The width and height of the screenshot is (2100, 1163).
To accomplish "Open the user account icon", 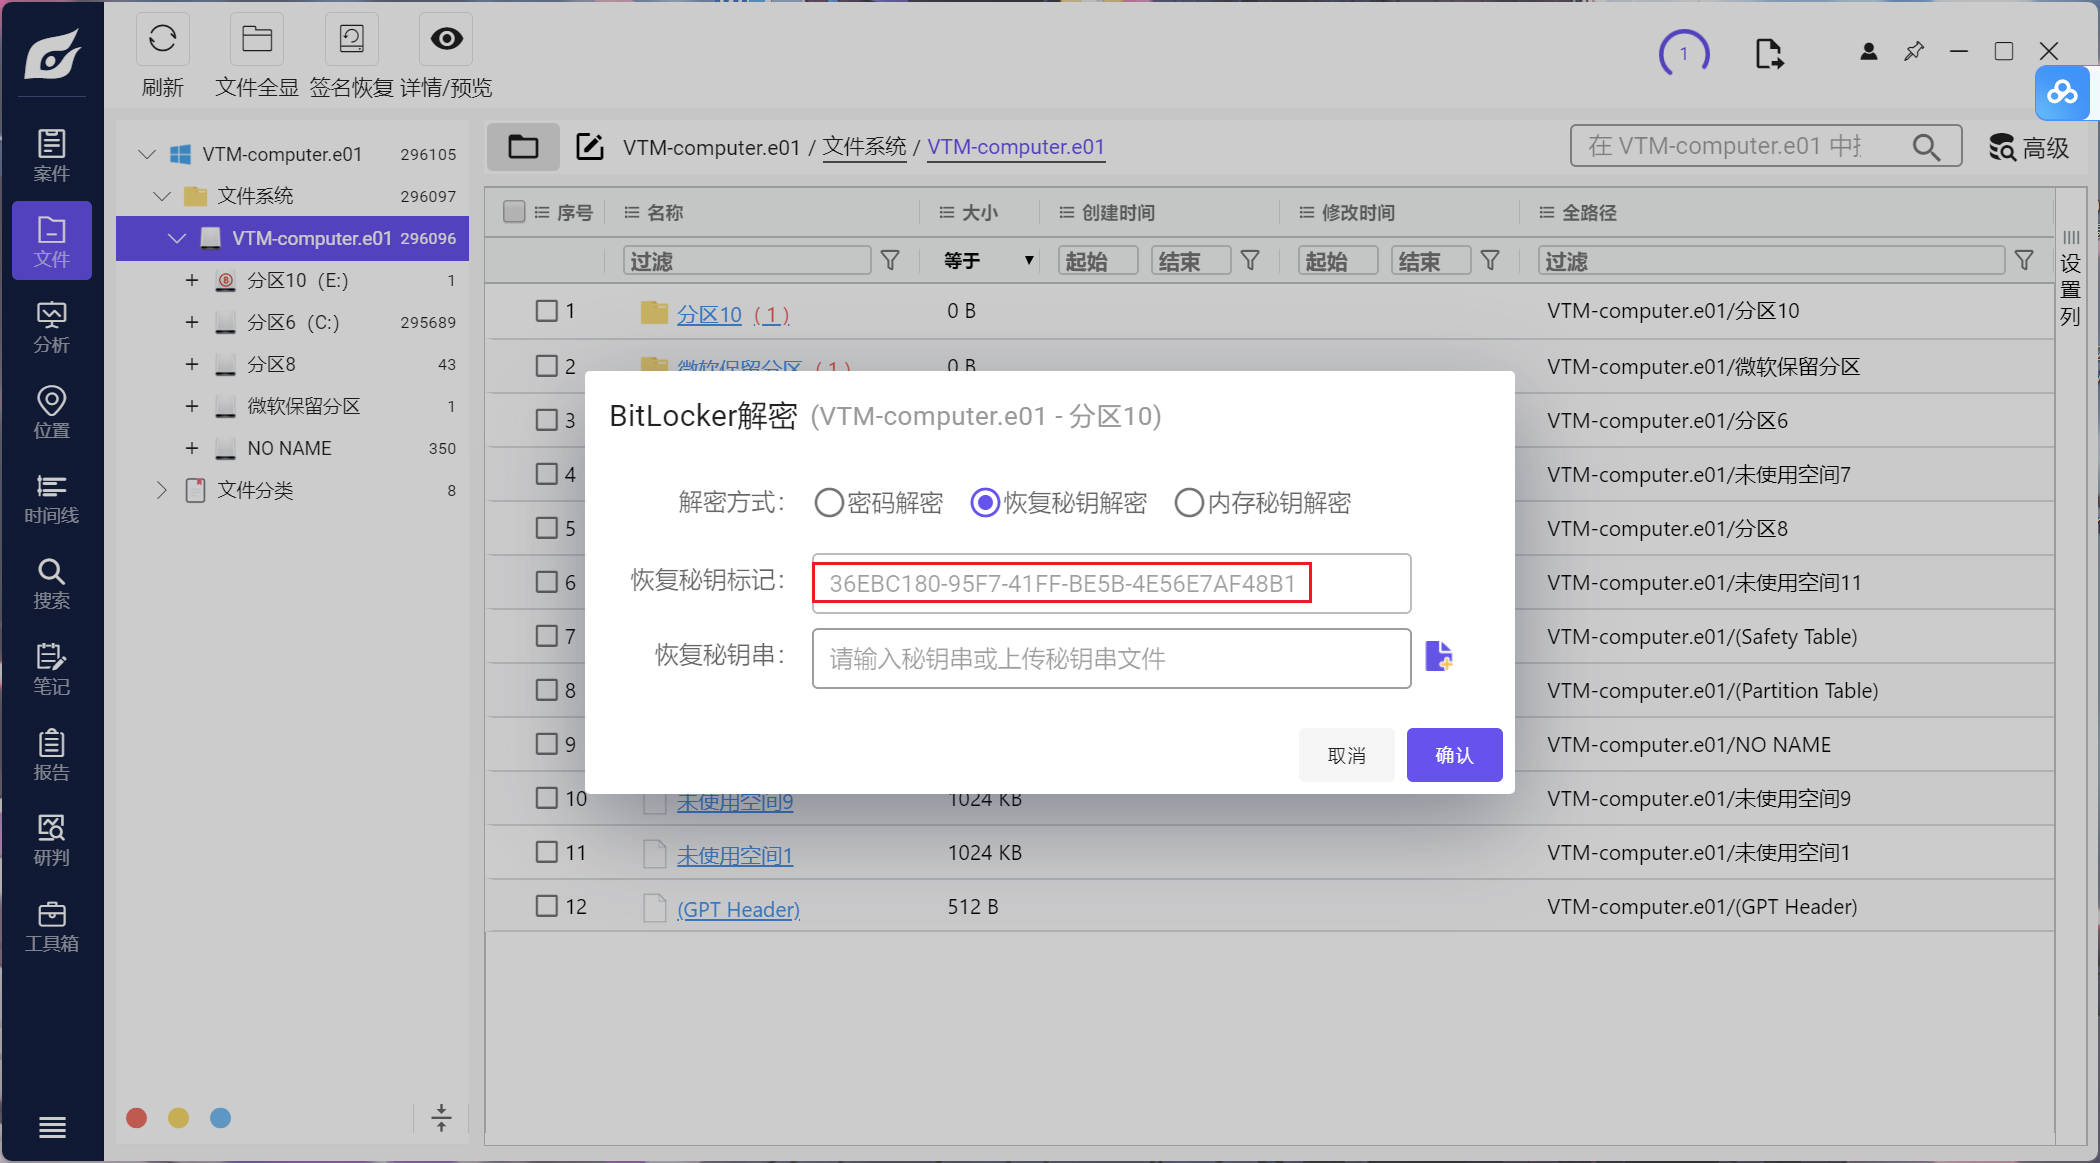I will tap(1868, 51).
